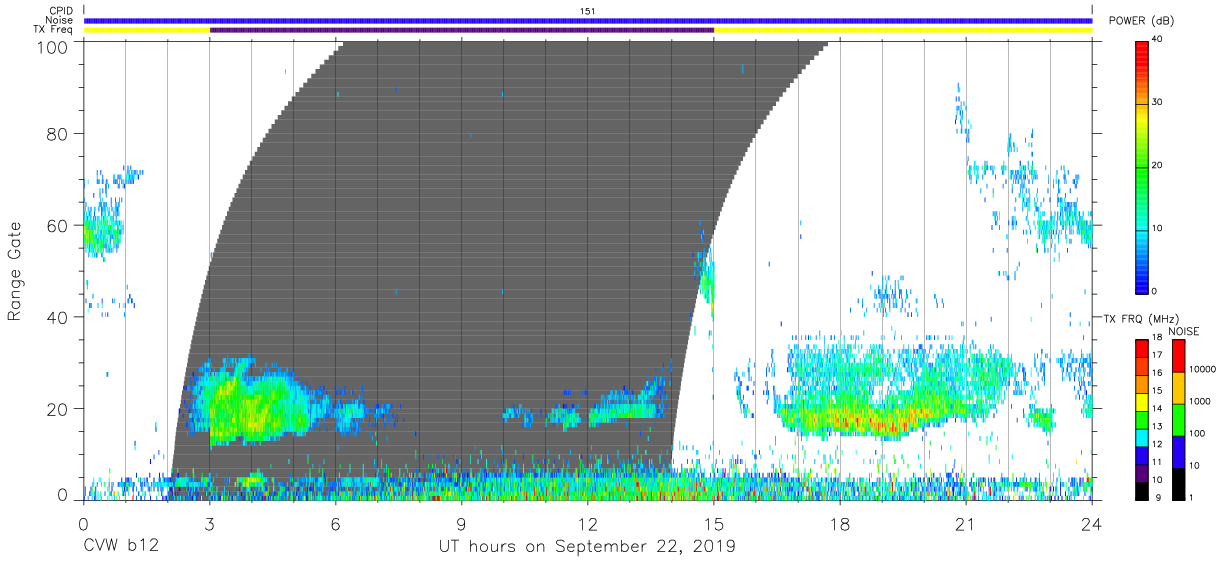Click the 12 hour tick on the UT axis

click(588, 522)
